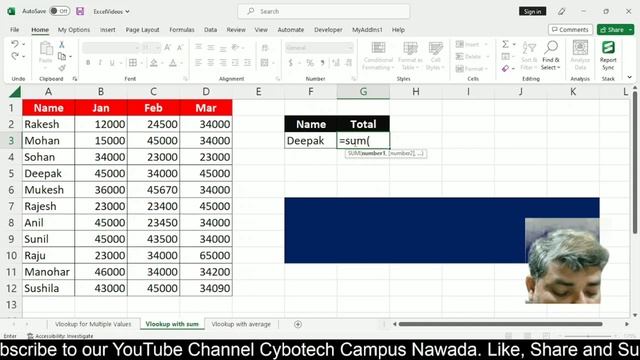Open the Font name combo box
The image size is (640, 360).
coord(111,48)
